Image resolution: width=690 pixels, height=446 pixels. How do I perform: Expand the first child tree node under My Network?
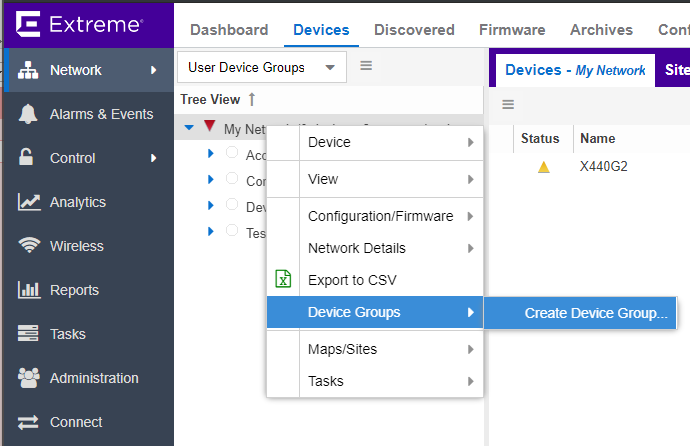[211, 154]
